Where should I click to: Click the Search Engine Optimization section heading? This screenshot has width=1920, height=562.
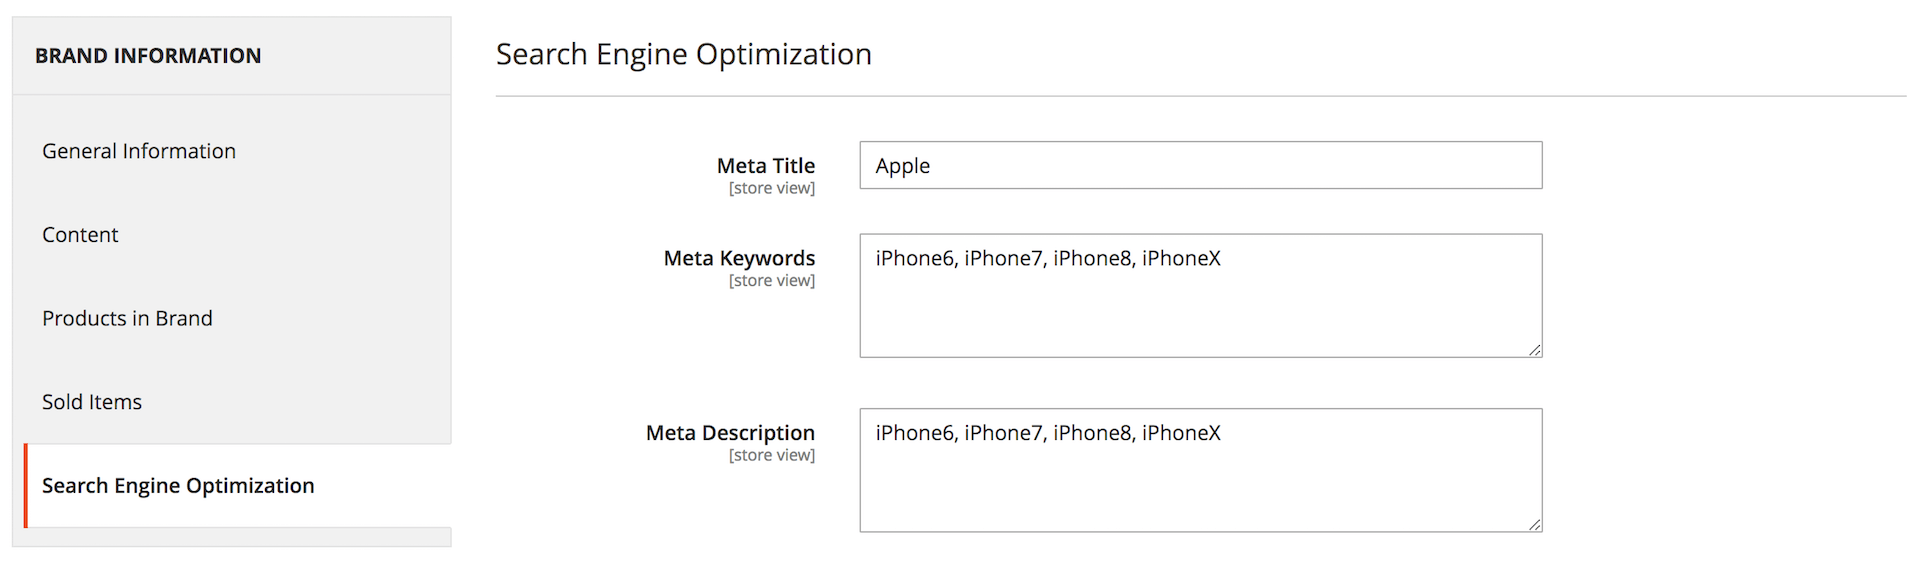[684, 54]
